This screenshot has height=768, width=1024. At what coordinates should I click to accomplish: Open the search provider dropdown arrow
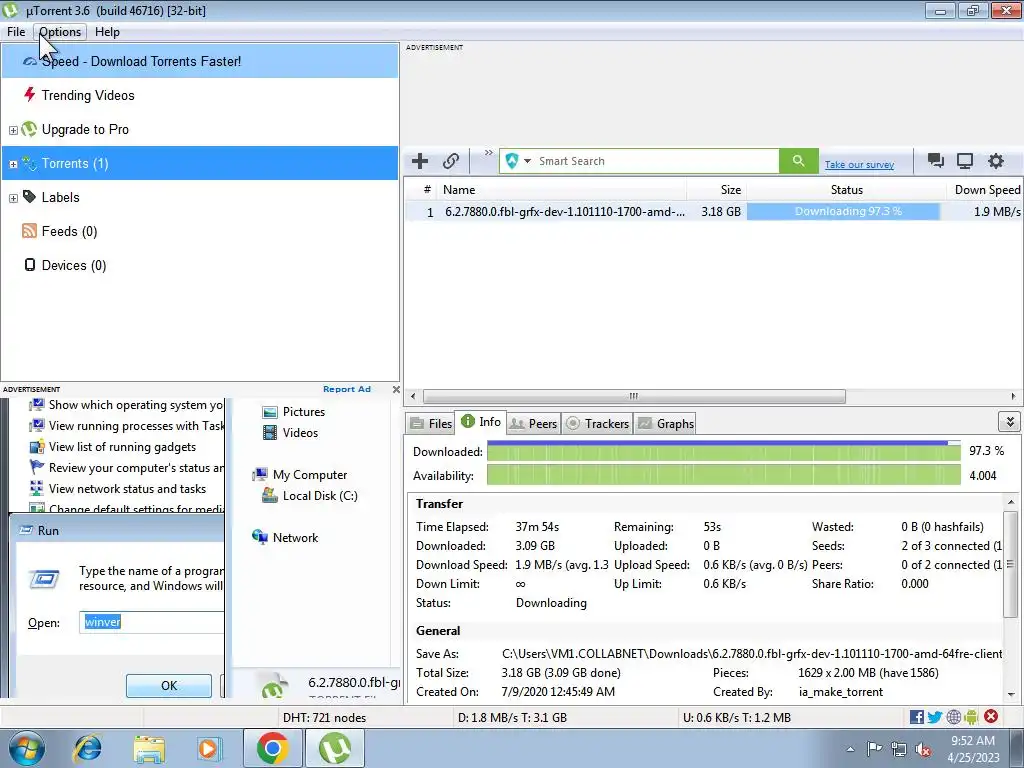tap(527, 161)
